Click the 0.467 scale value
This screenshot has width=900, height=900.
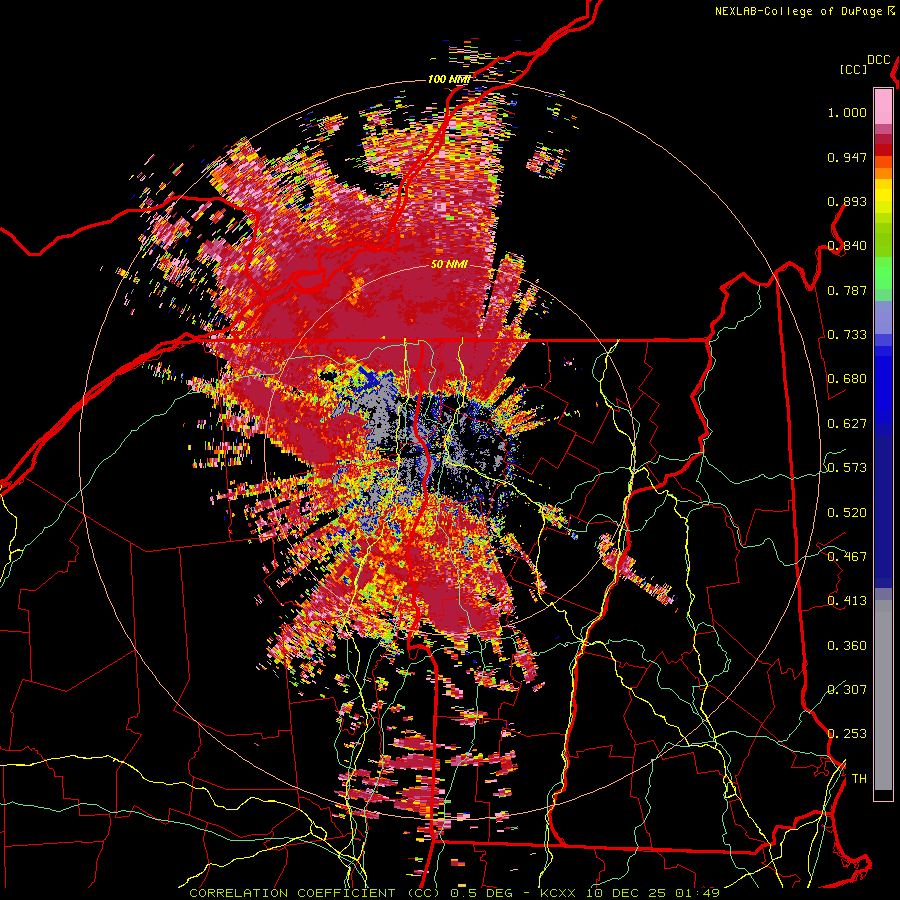click(x=847, y=557)
